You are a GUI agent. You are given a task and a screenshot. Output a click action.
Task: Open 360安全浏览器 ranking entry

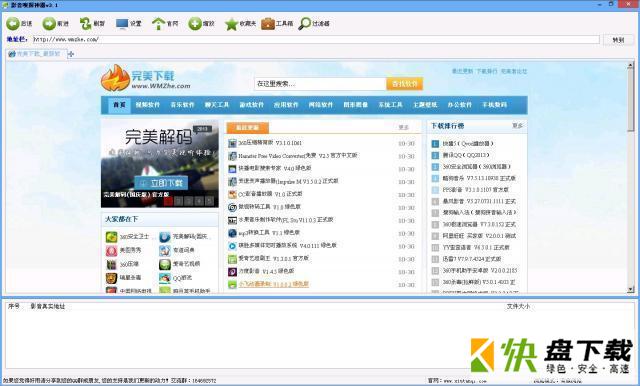point(477,166)
